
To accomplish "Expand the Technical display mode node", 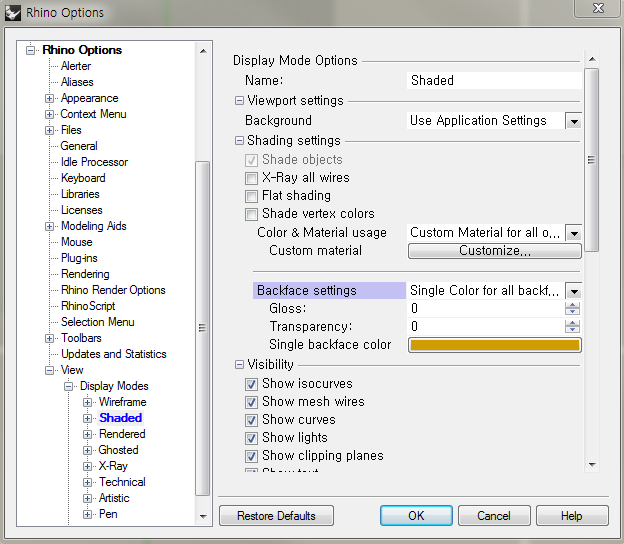I will [88, 482].
